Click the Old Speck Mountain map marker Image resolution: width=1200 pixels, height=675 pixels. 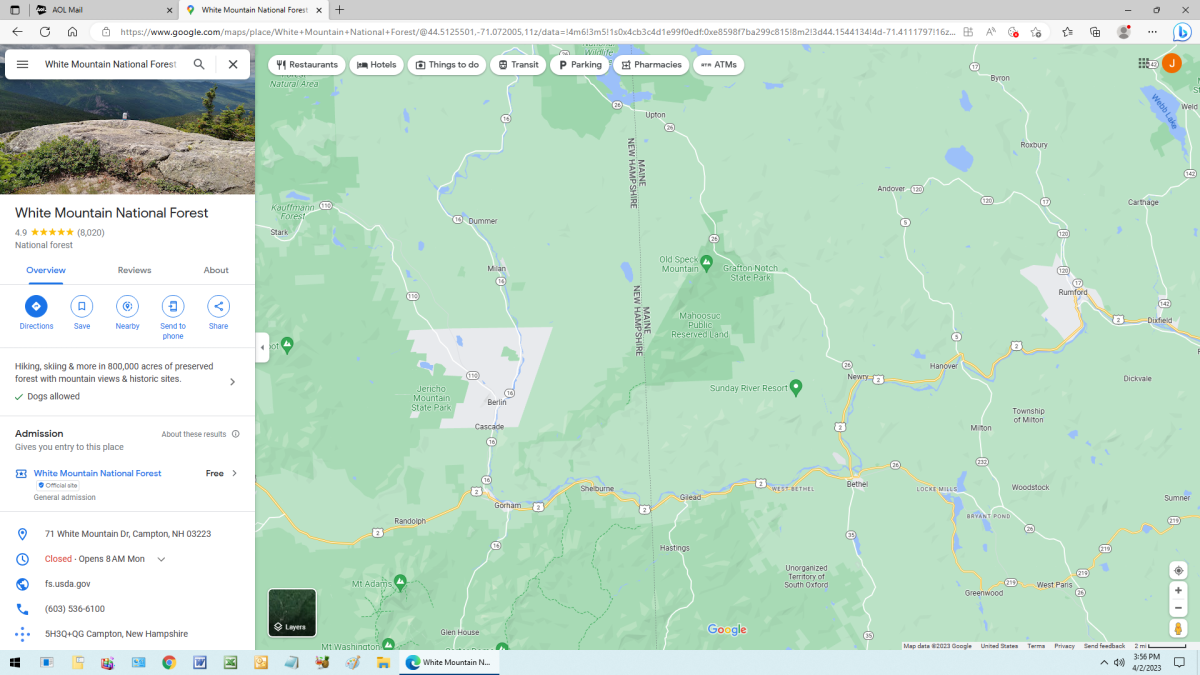[706, 262]
